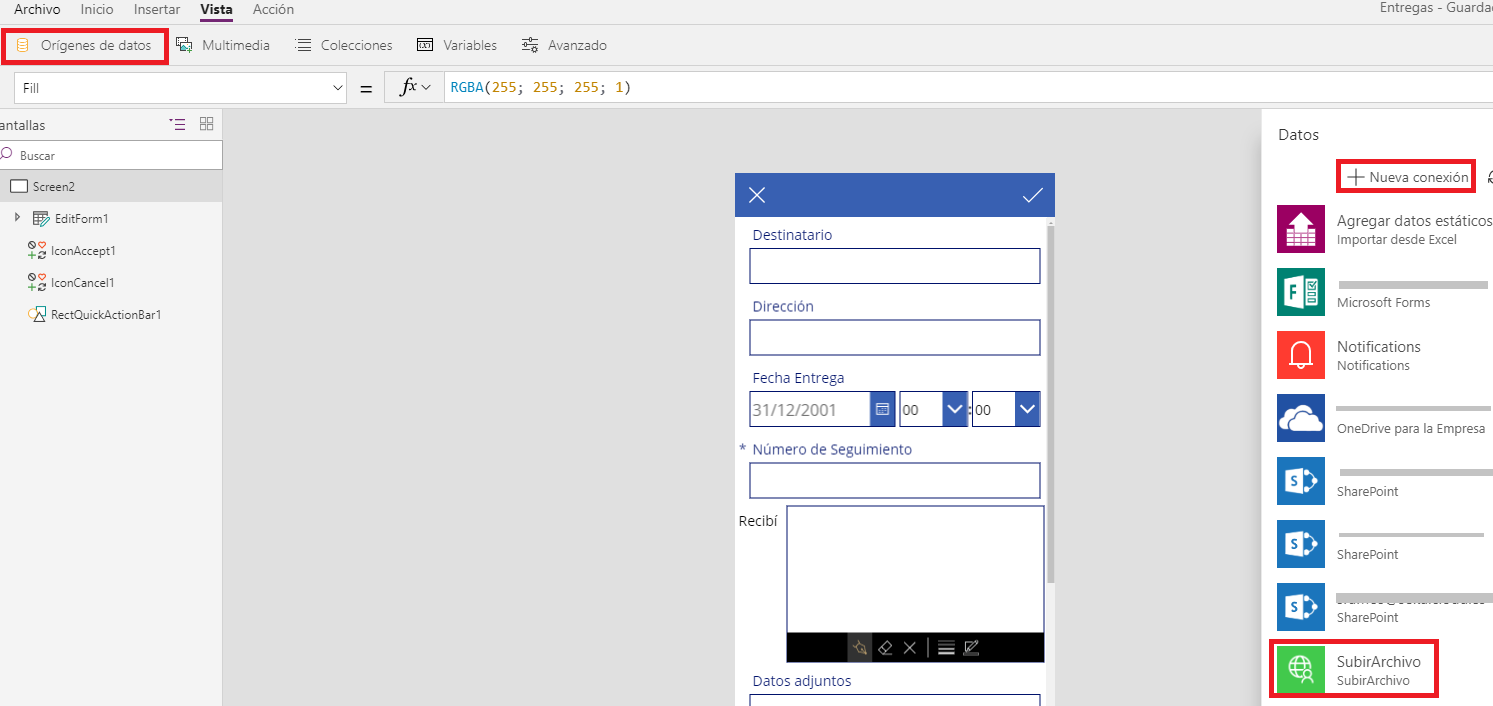
Task: Click the Nueva conexión button
Action: pos(1407,177)
